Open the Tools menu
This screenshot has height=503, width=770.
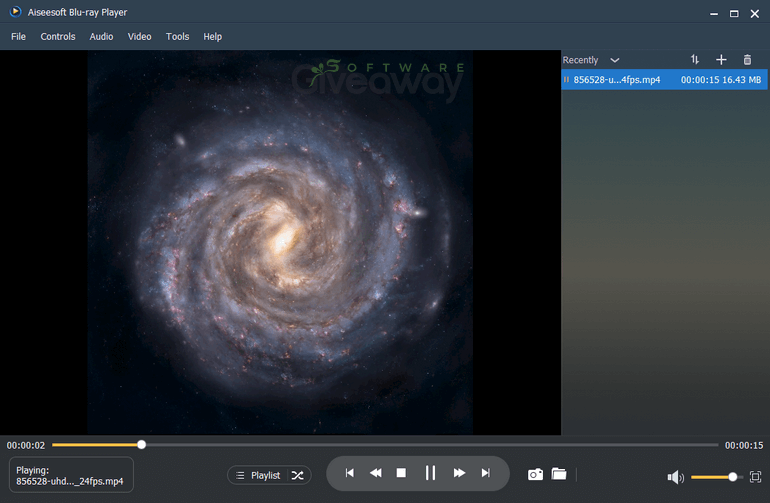[x=177, y=36]
